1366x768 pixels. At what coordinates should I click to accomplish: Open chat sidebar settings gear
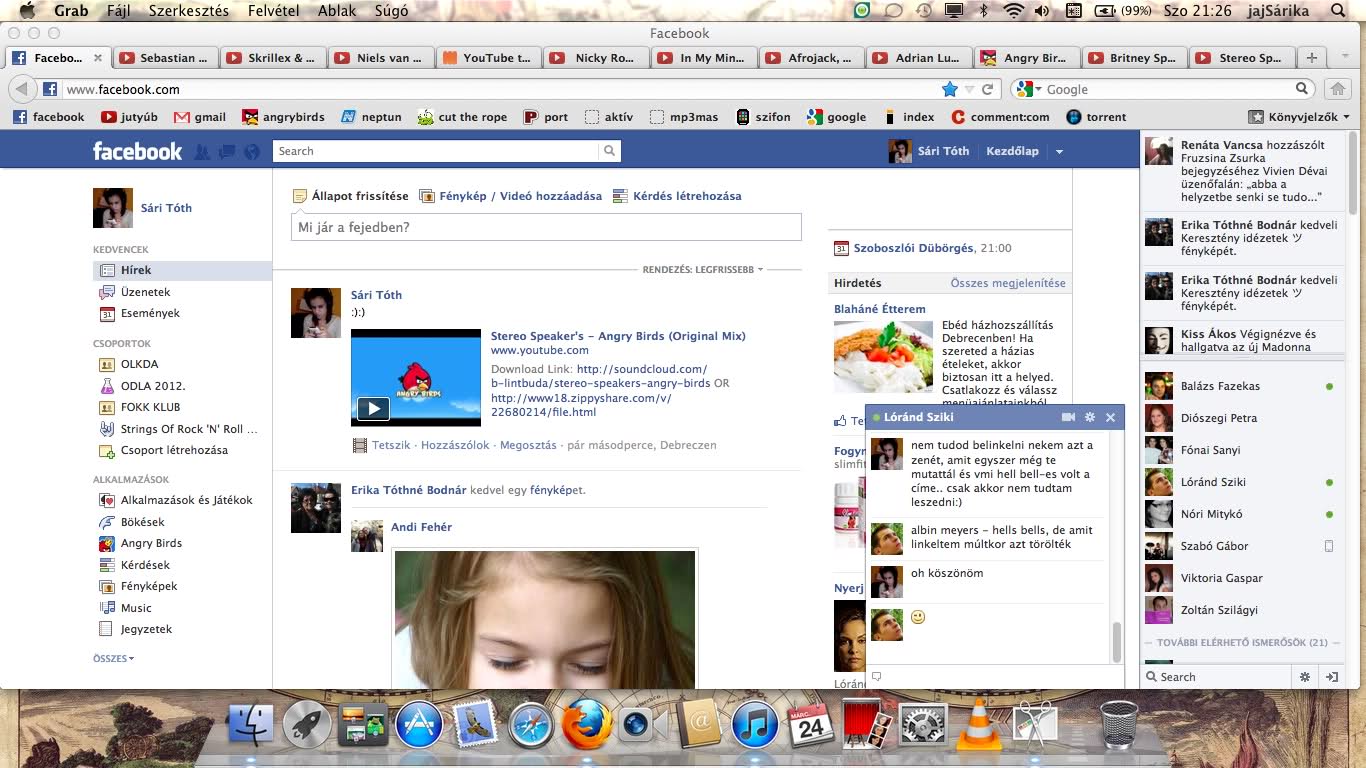(x=1305, y=677)
